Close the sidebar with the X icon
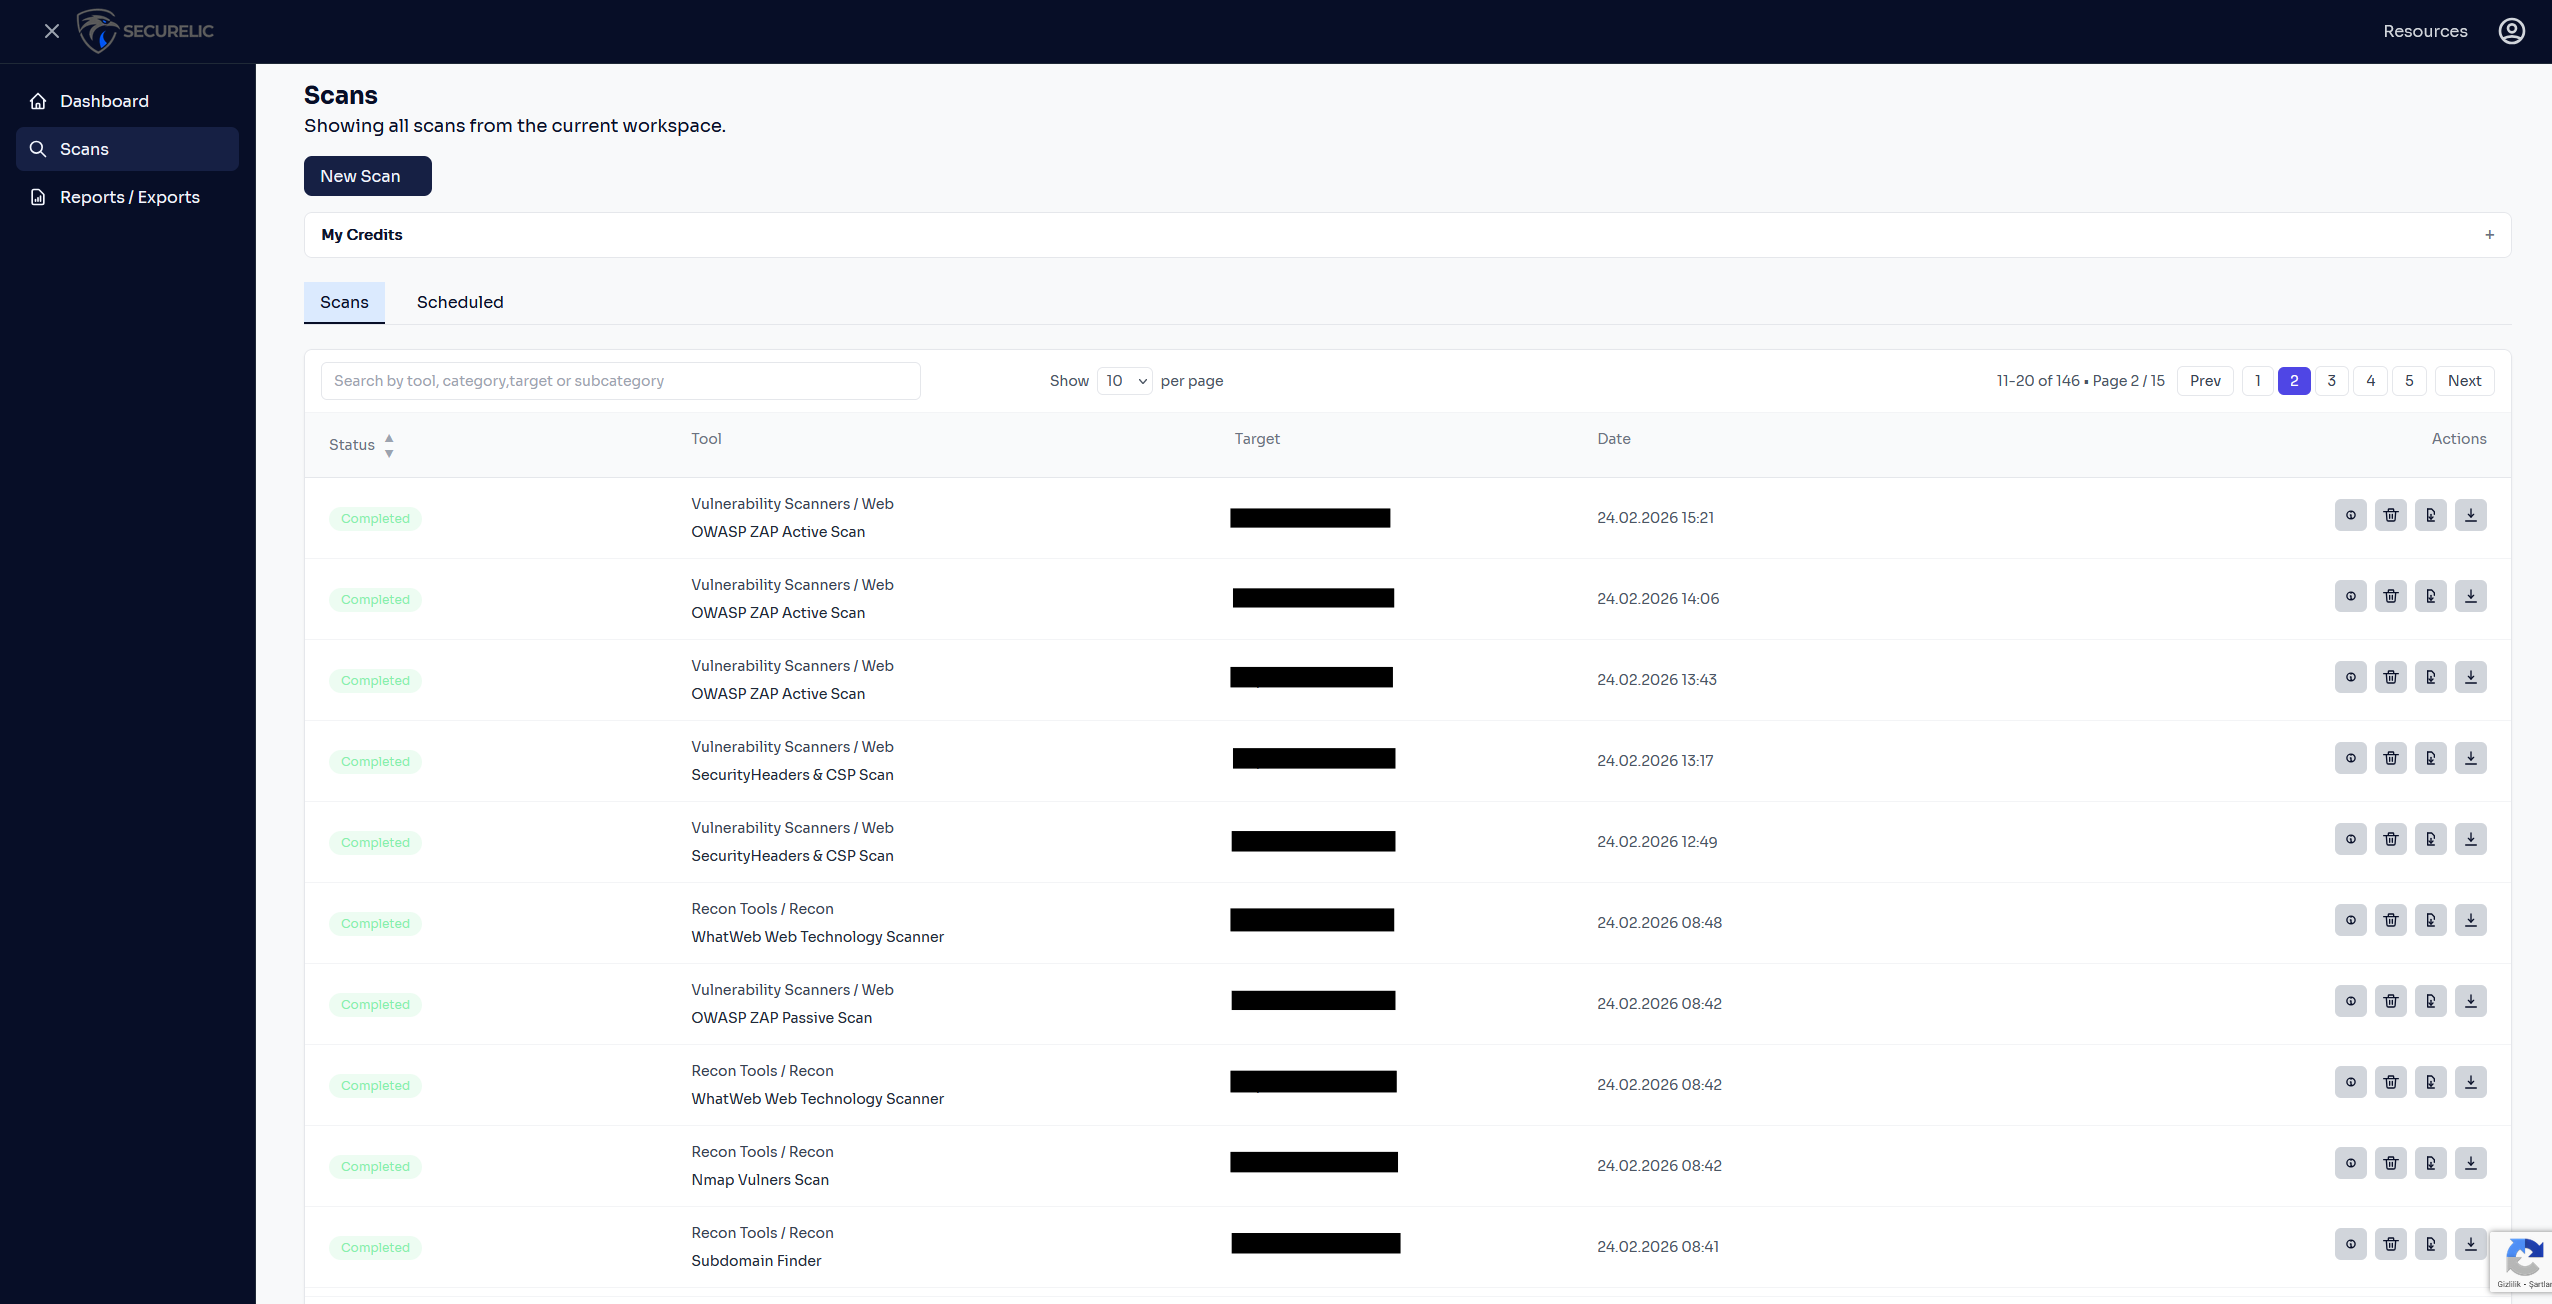Screen dimensions: 2552x1304 tap(52, 31)
